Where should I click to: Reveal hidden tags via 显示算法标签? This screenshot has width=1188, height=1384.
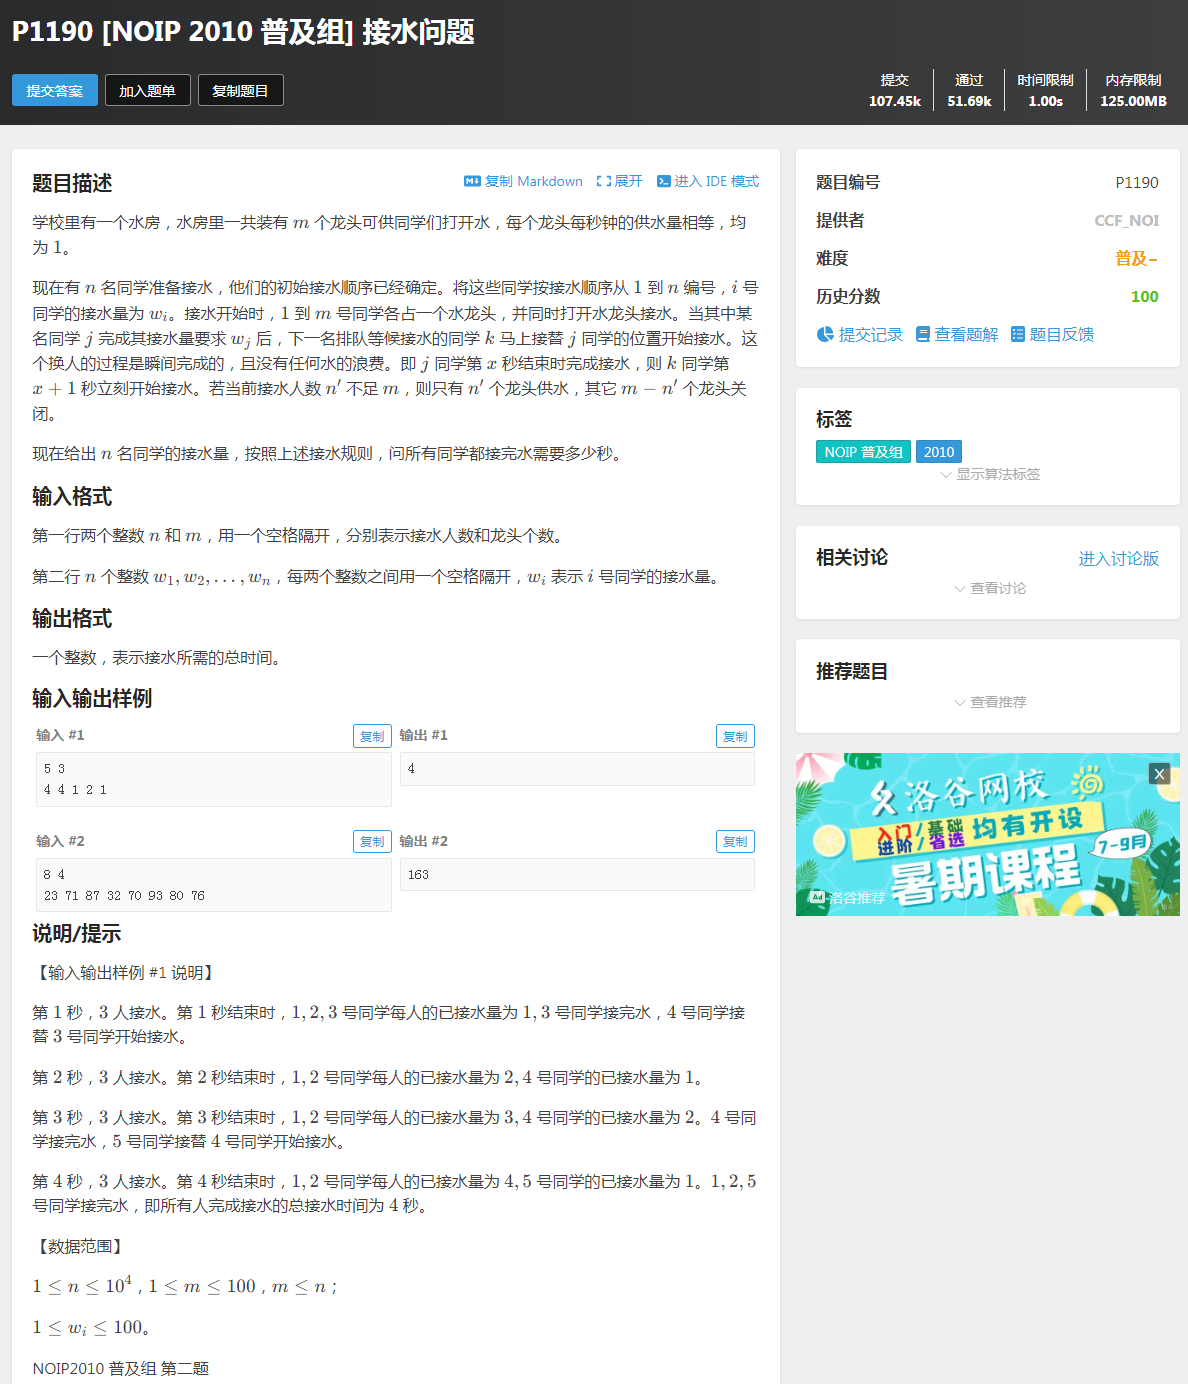[997, 474]
